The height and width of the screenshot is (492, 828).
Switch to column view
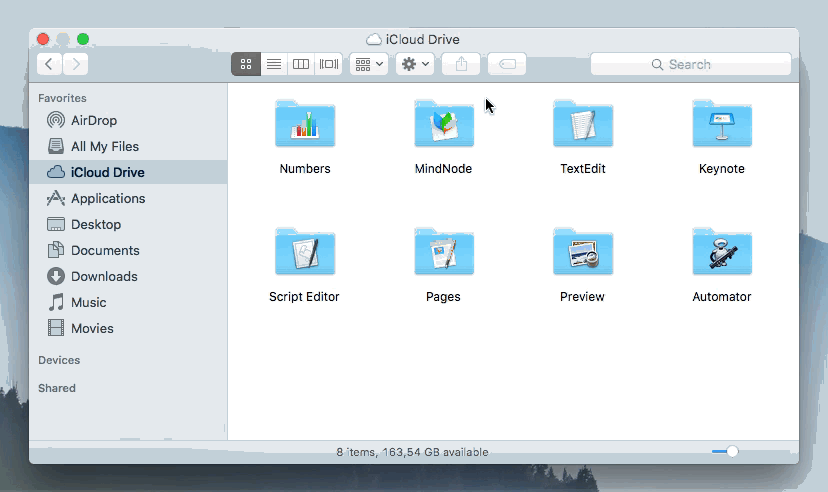[x=301, y=64]
